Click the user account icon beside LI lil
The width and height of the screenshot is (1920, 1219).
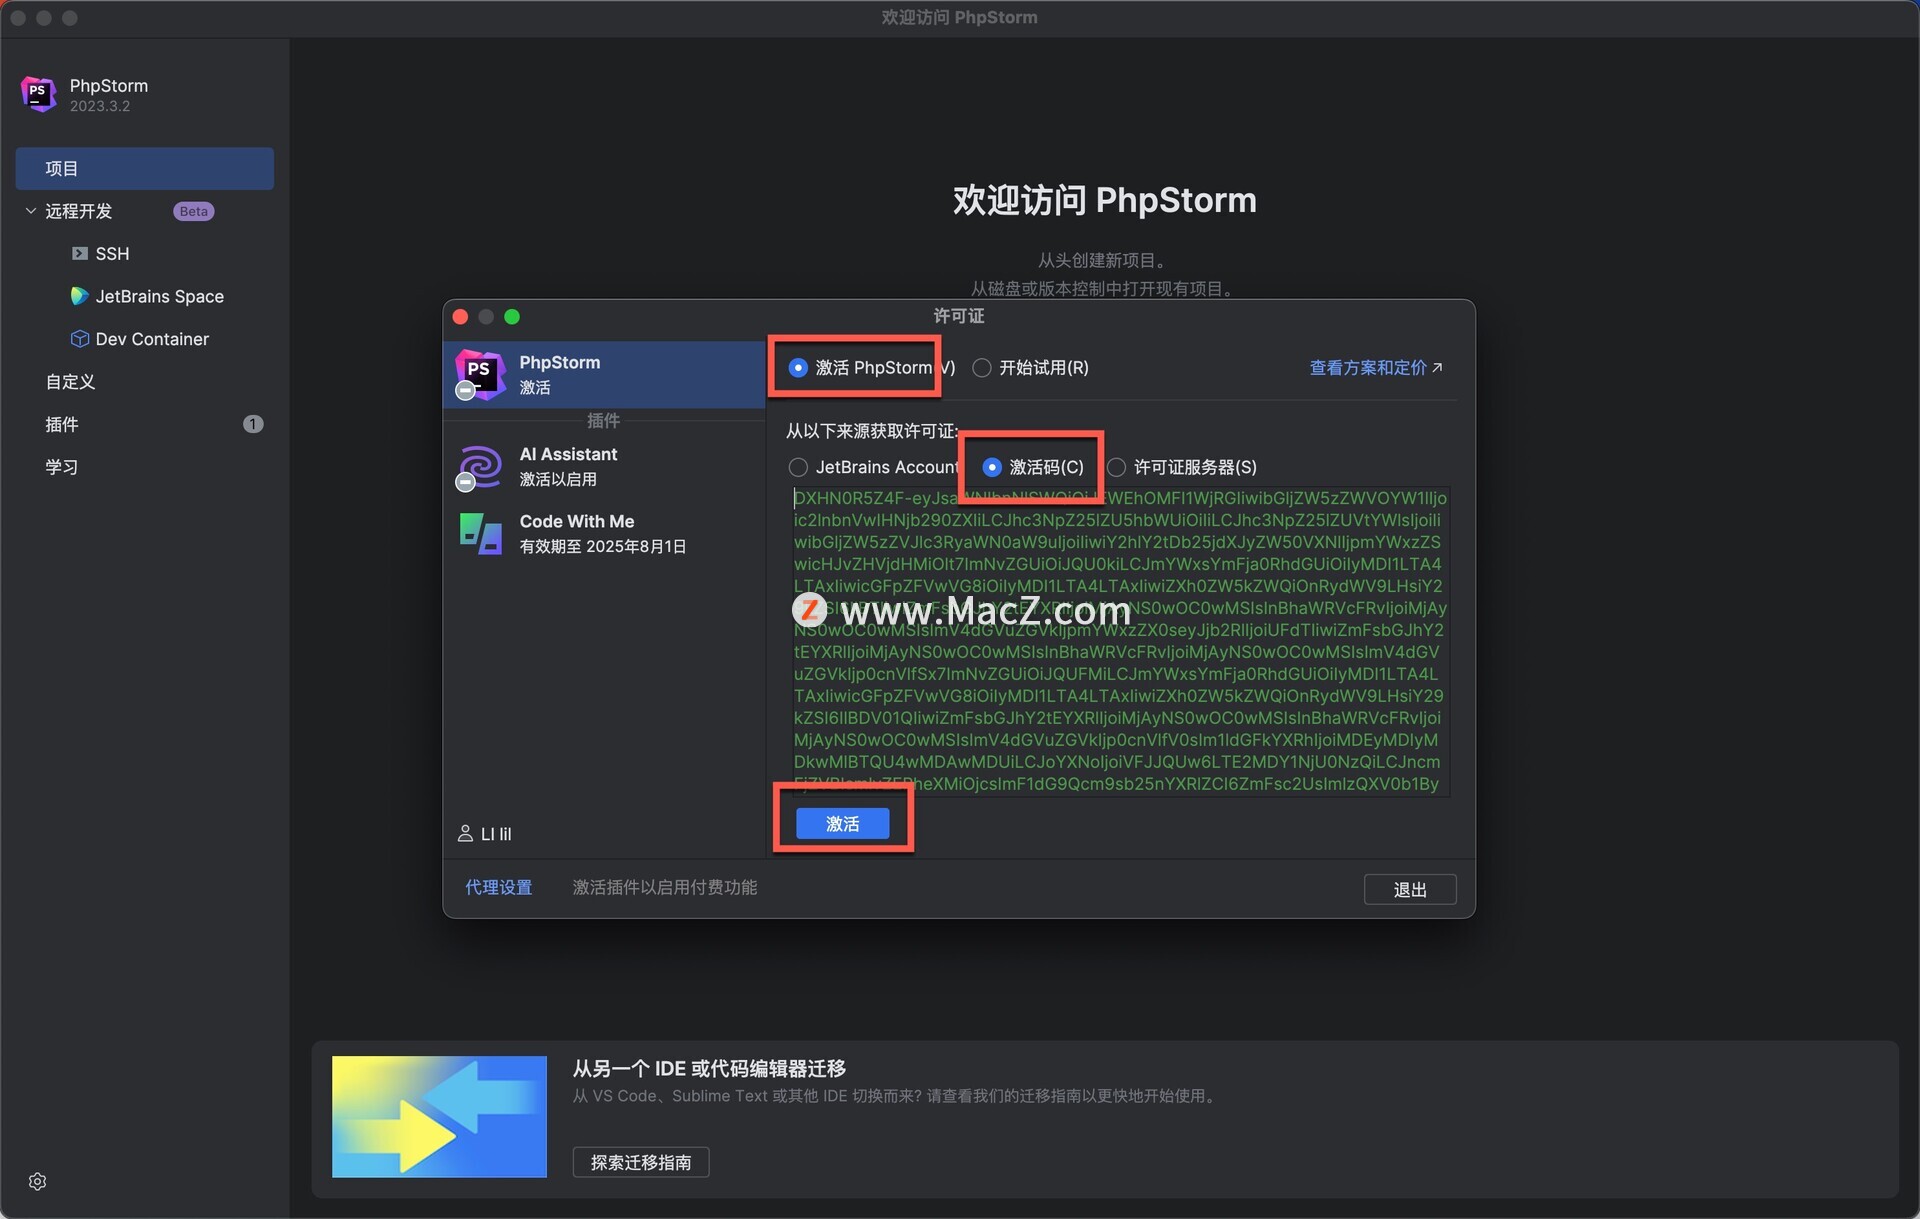pyautogui.click(x=465, y=833)
